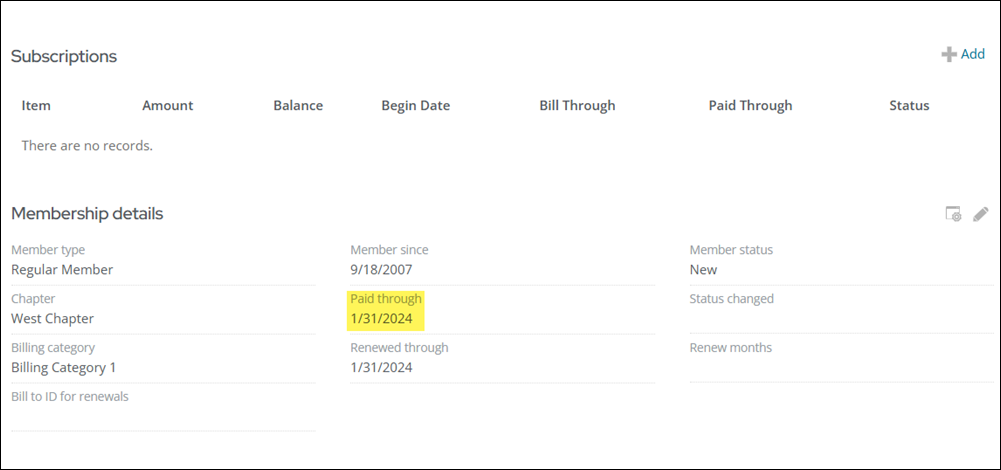Click the empty Renew months field
Image resolution: width=1001 pixels, height=470 pixels.
tap(840, 368)
